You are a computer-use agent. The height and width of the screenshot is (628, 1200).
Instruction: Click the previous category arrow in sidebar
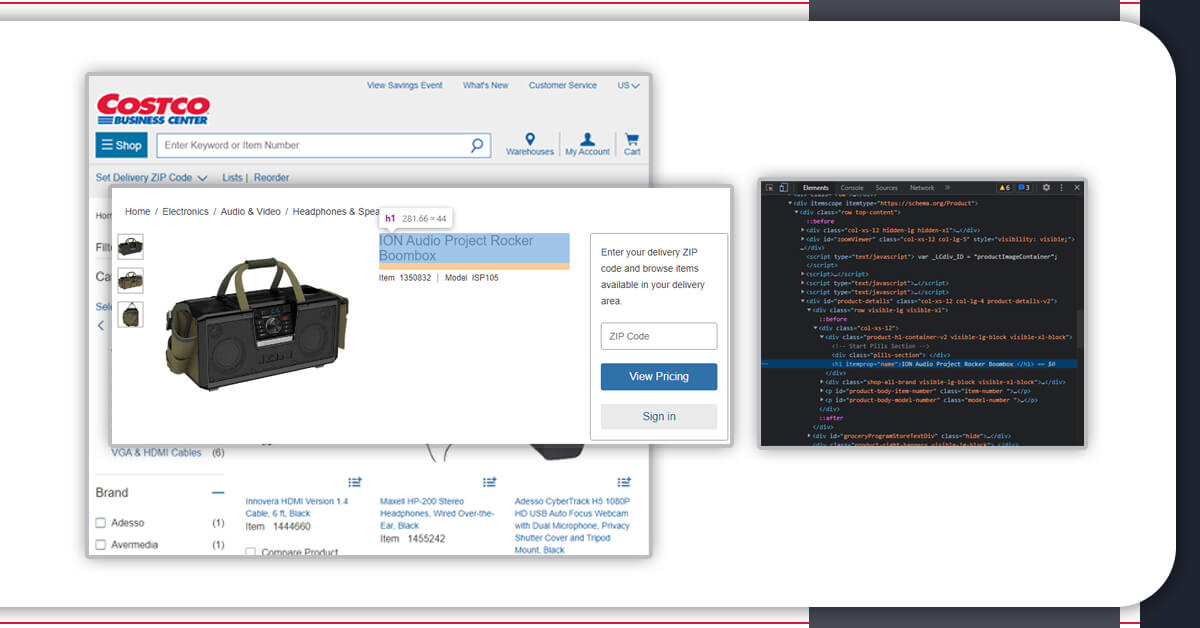[x=100, y=325]
